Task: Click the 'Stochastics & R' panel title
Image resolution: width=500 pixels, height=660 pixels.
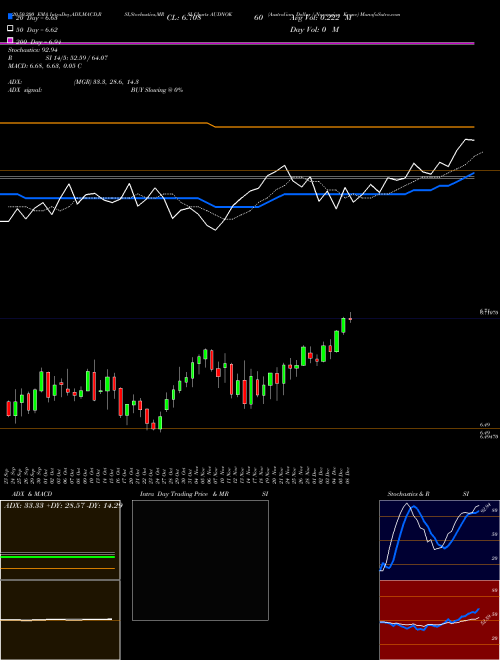Action: click(408, 494)
